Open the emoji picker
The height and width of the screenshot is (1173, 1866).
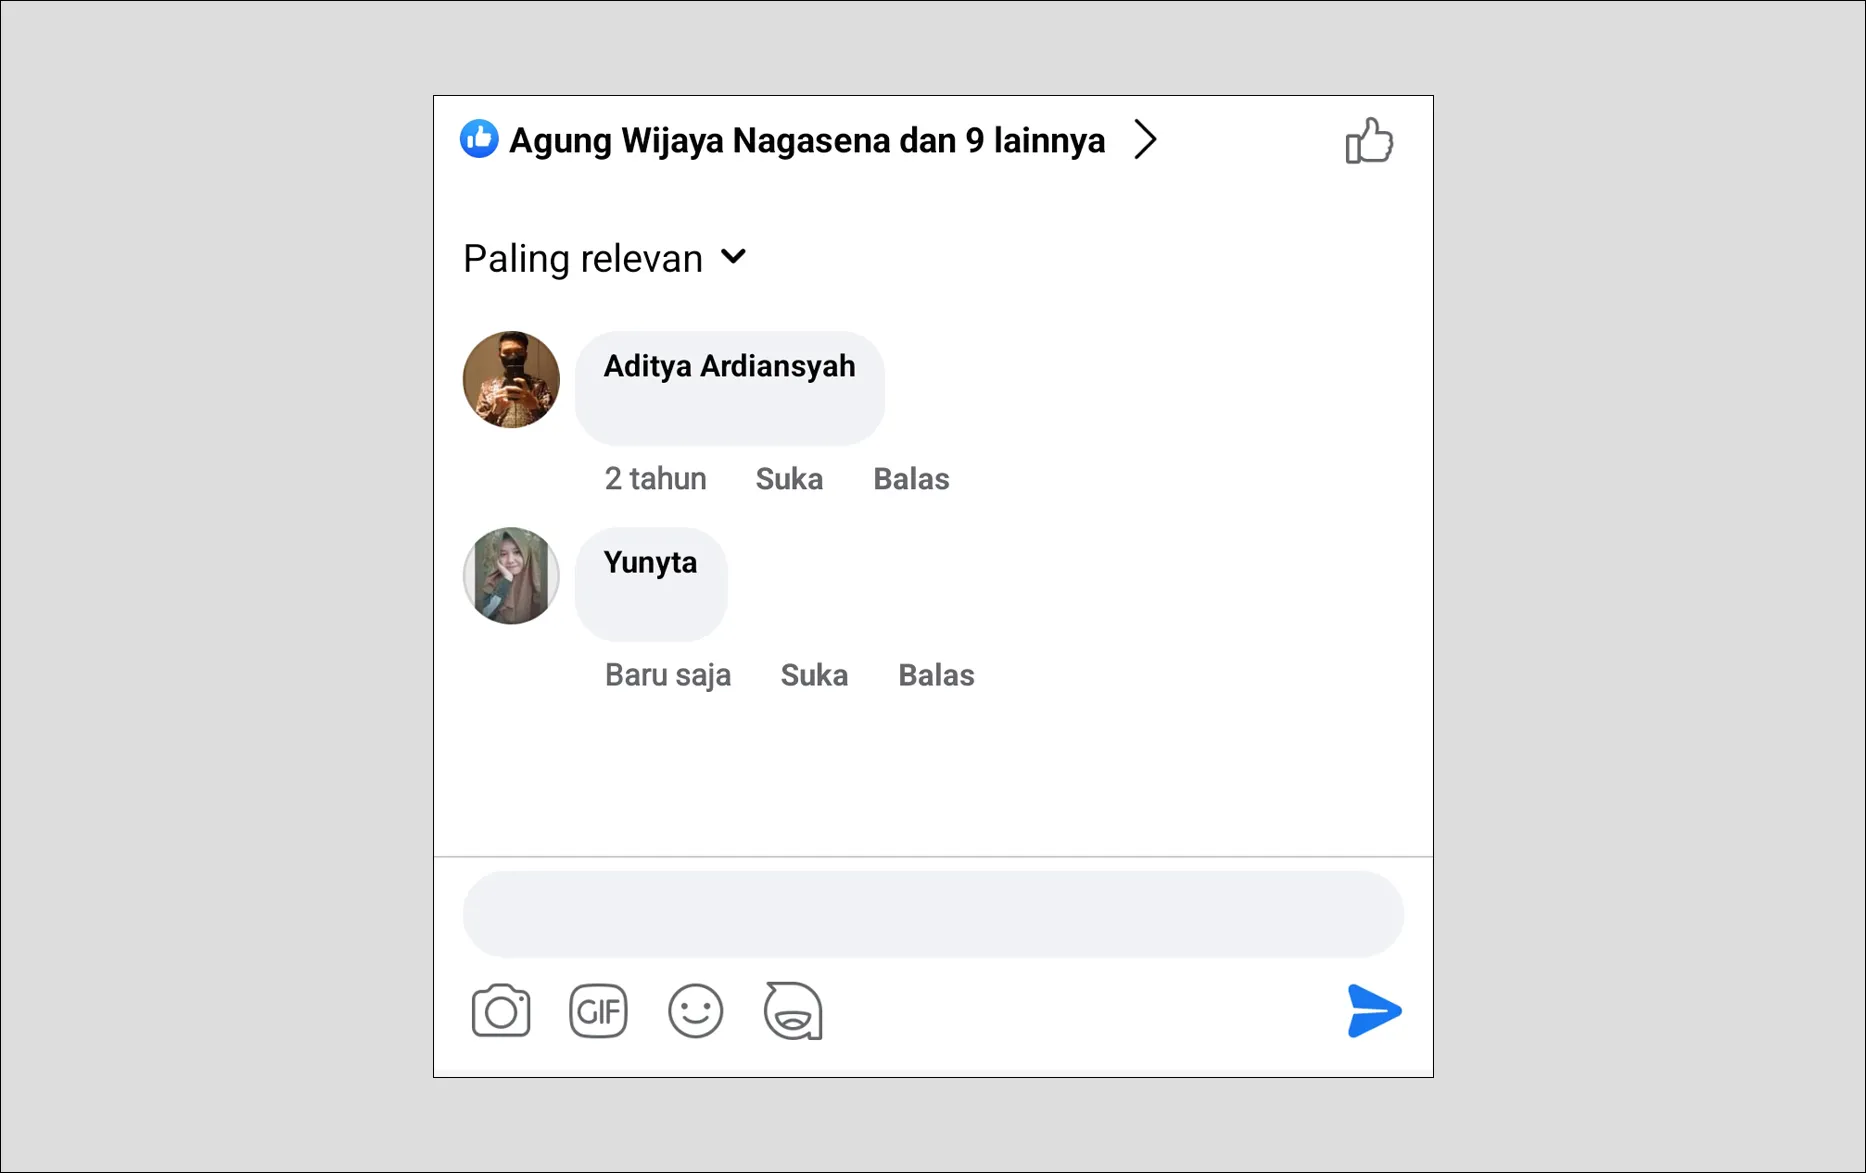point(696,1011)
